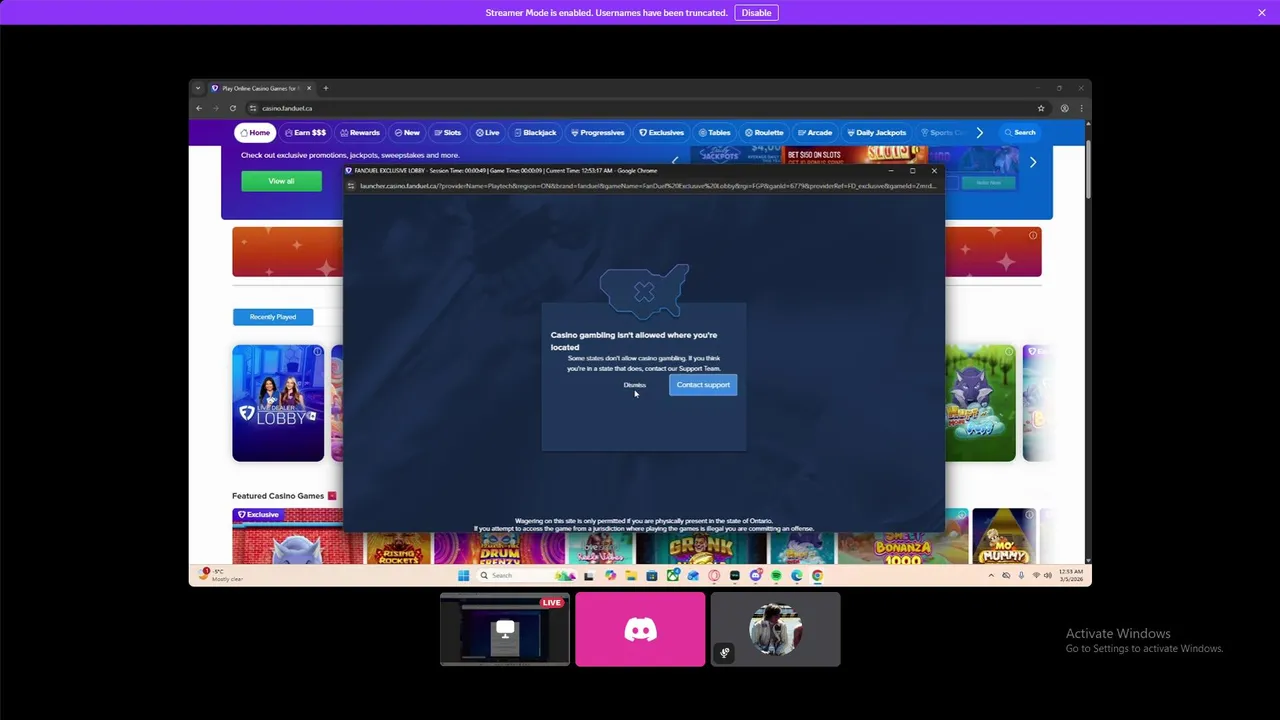Open Spotify from the taskbar
This screenshot has height=720, width=1280.
tap(776, 575)
